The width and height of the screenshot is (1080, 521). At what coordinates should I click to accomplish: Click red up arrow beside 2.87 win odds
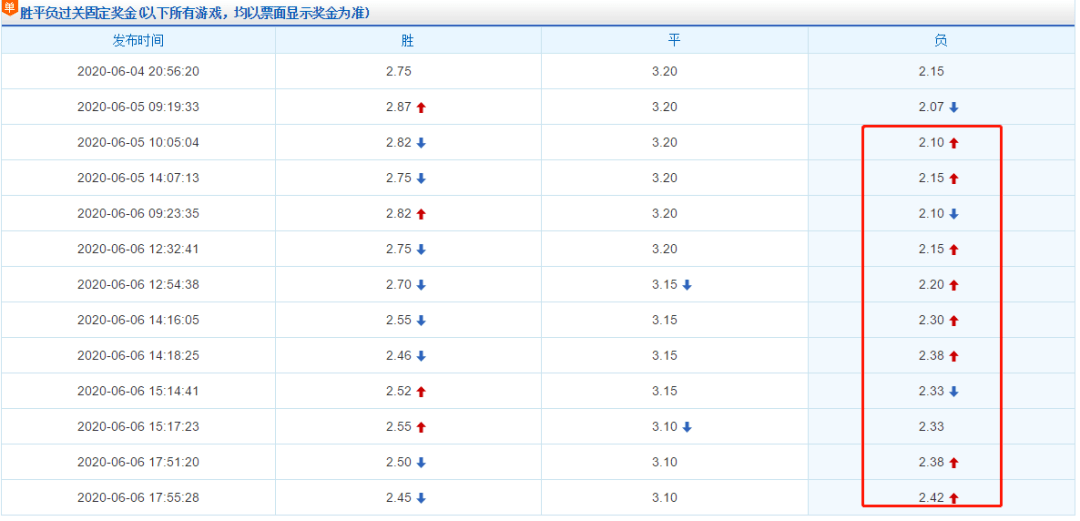pyautogui.click(x=421, y=107)
